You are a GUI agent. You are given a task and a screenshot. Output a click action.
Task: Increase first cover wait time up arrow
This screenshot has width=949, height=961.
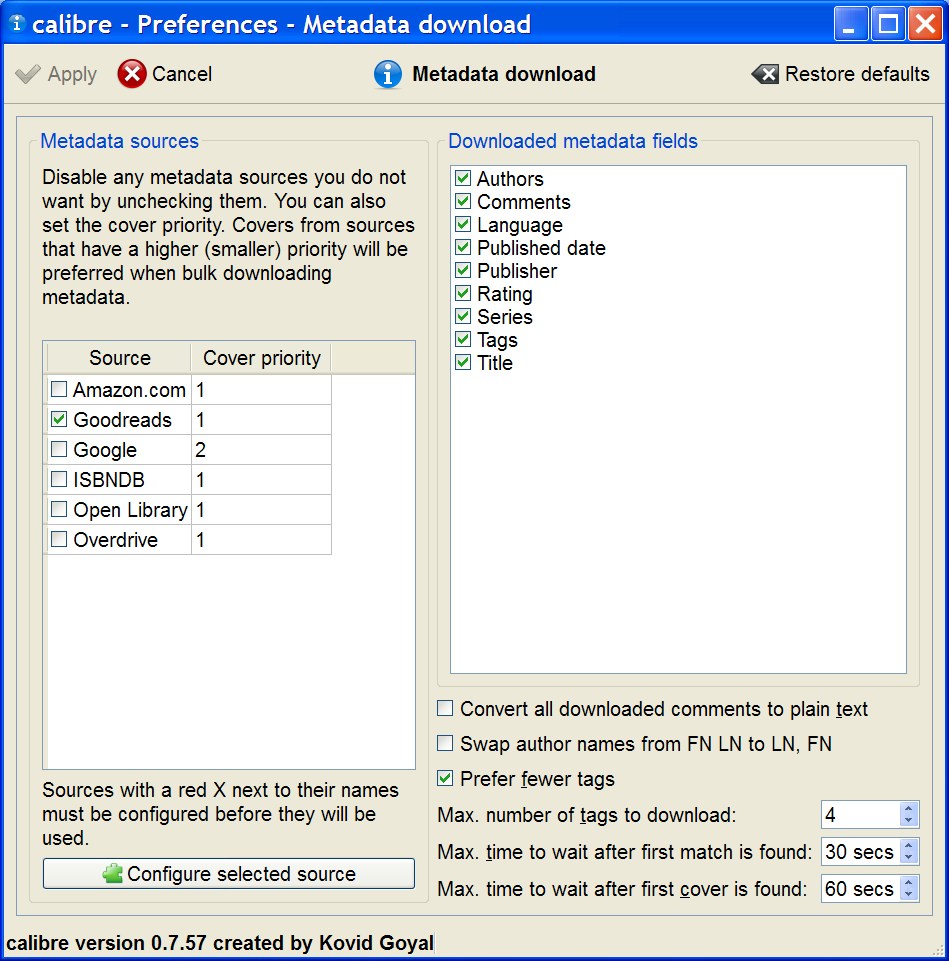(909, 883)
